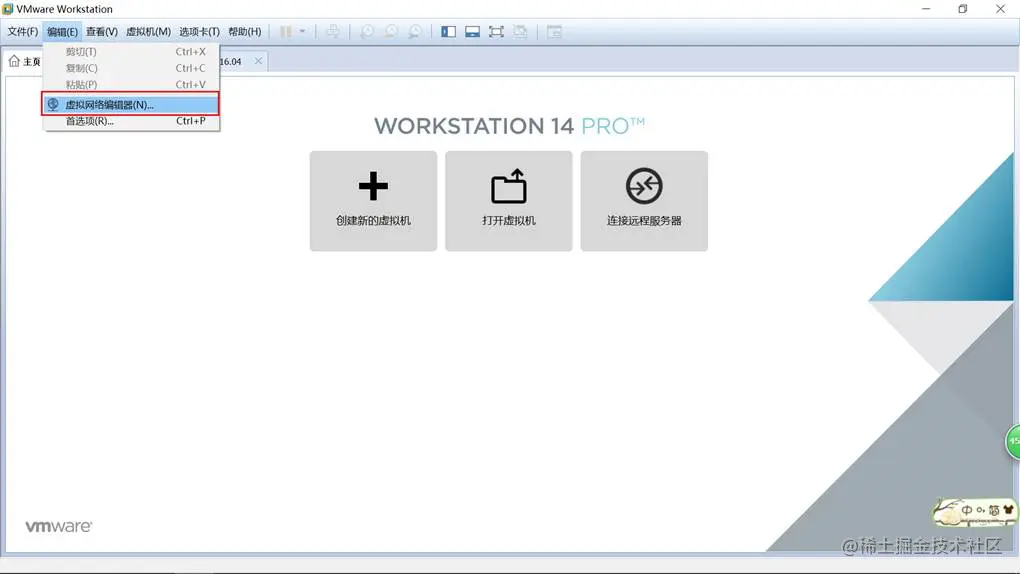Click the 连接远程服务器 tile
The height and width of the screenshot is (574, 1020).
(x=644, y=201)
